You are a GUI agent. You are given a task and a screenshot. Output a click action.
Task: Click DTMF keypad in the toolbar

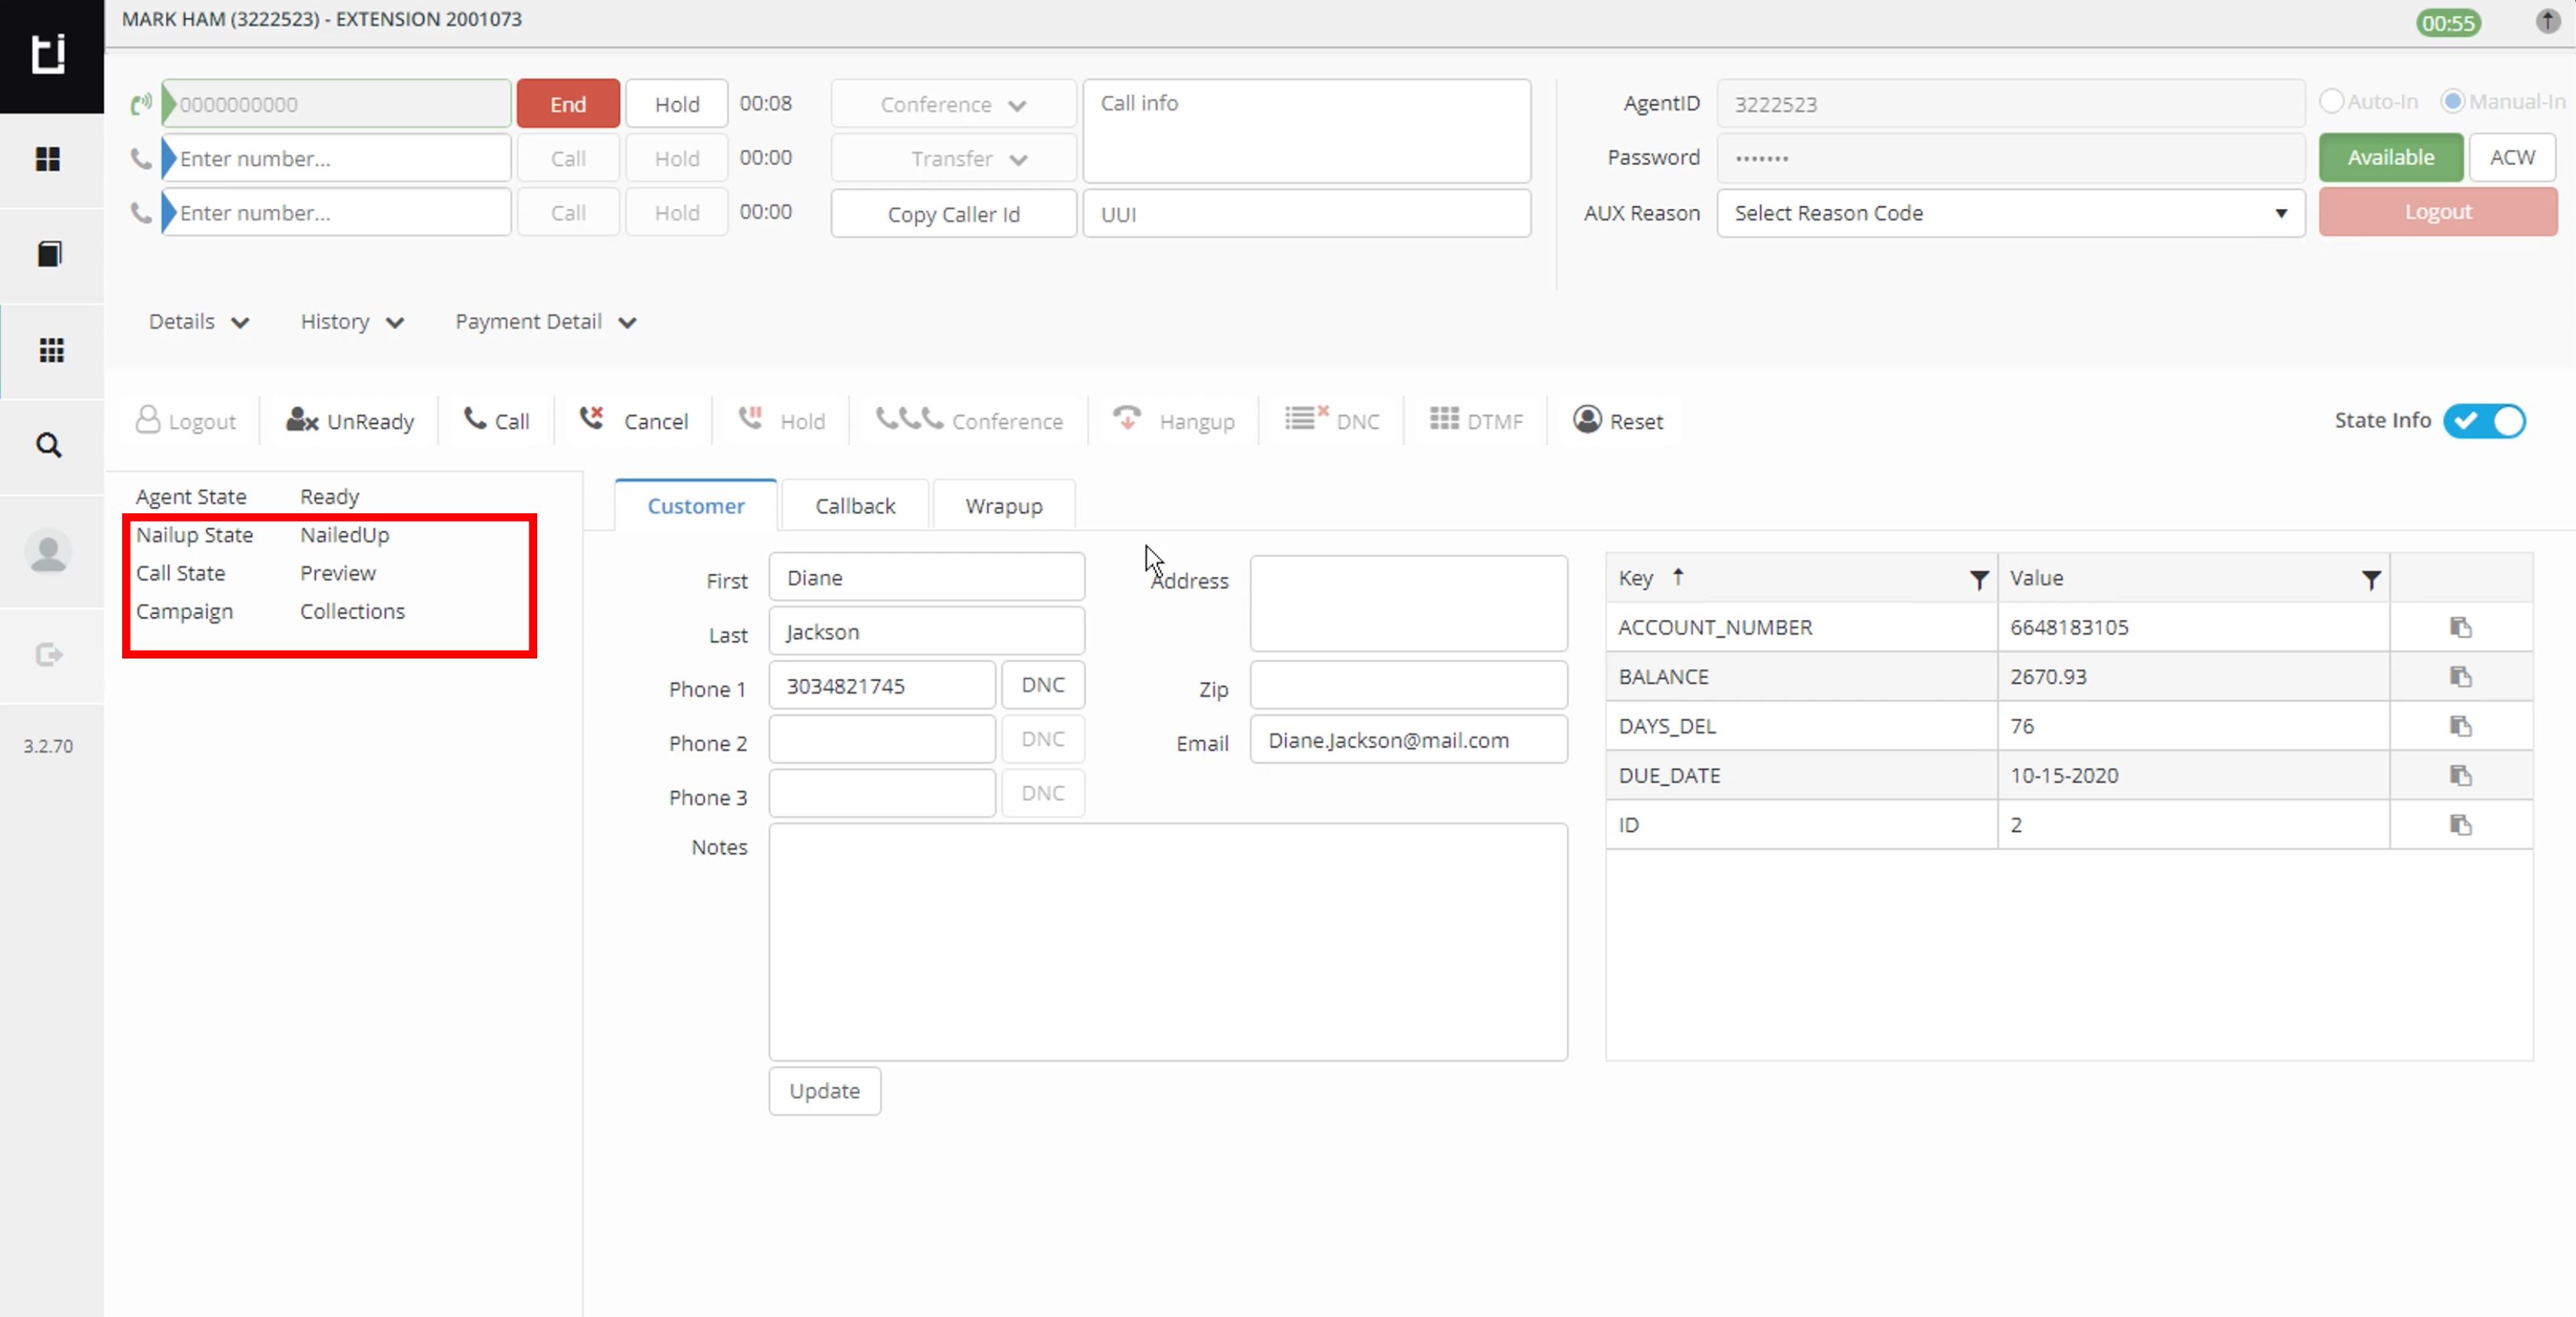1476,421
